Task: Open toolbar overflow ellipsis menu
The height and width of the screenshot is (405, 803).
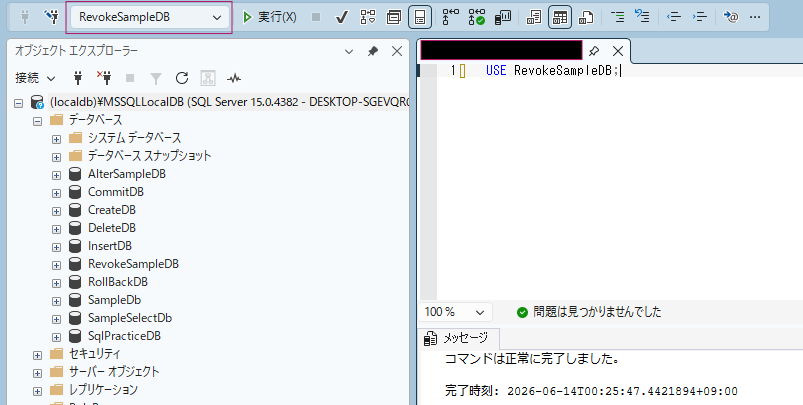Action: [755, 17]
